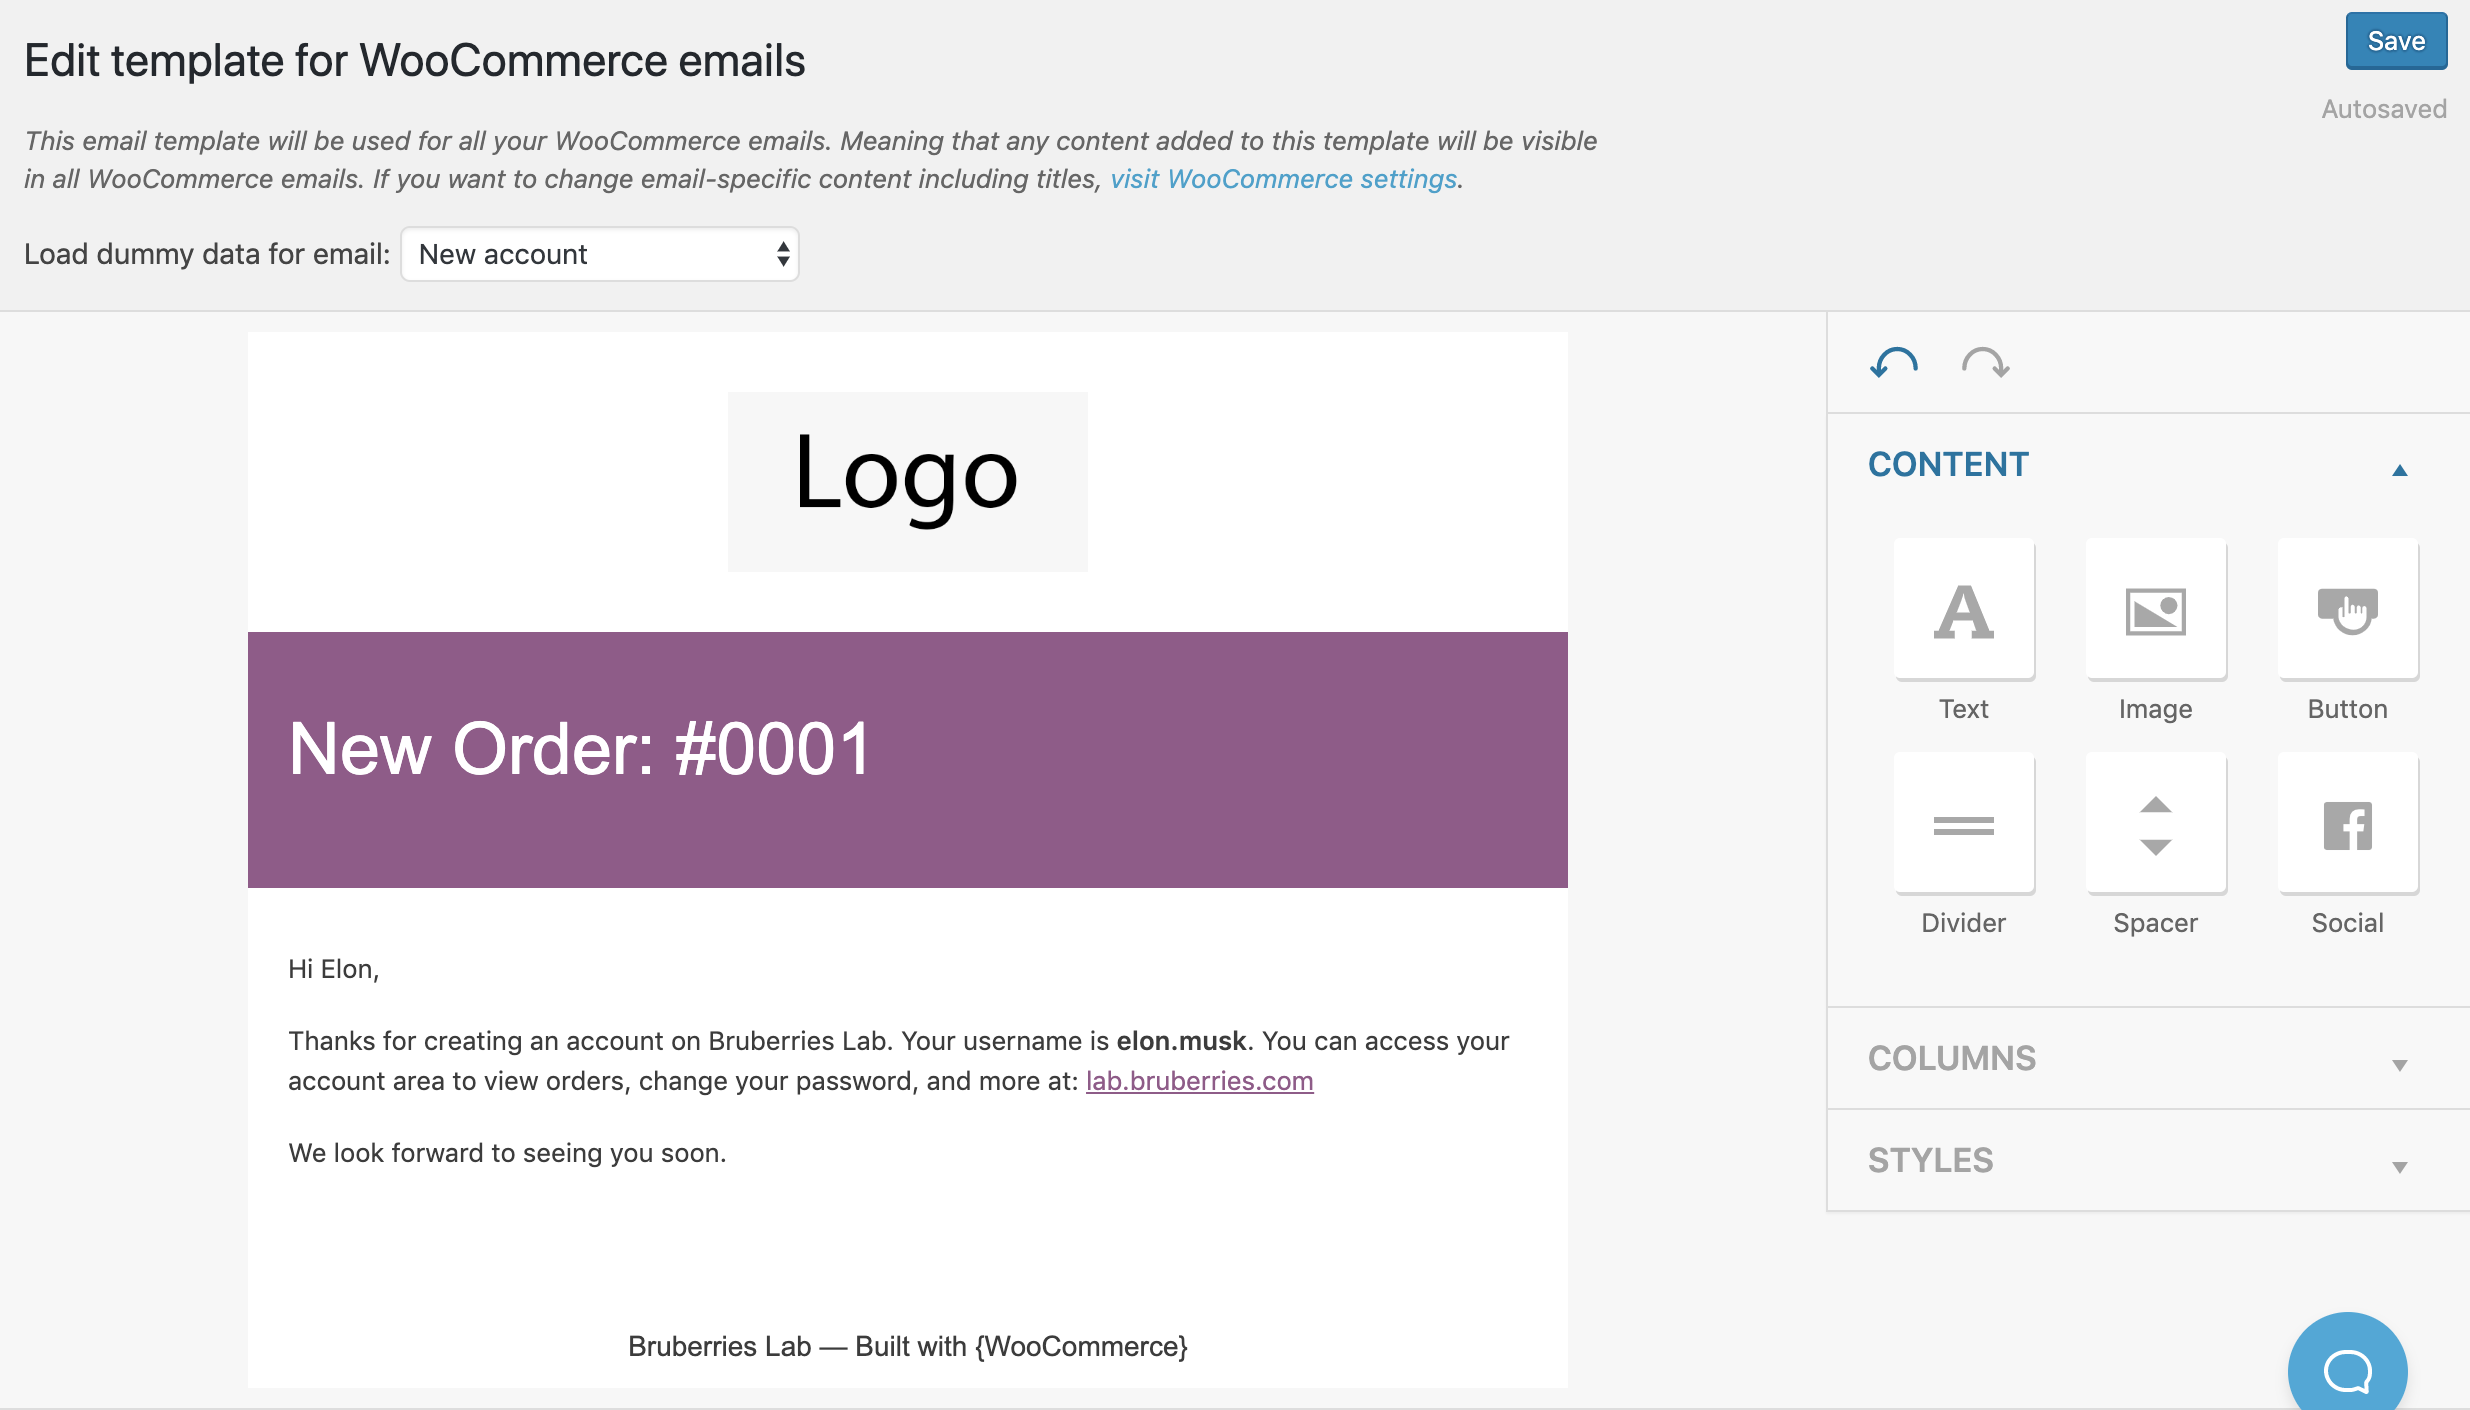
Task: Open the visit WooCommerce settings link
Action: [x=1283, y=179]
